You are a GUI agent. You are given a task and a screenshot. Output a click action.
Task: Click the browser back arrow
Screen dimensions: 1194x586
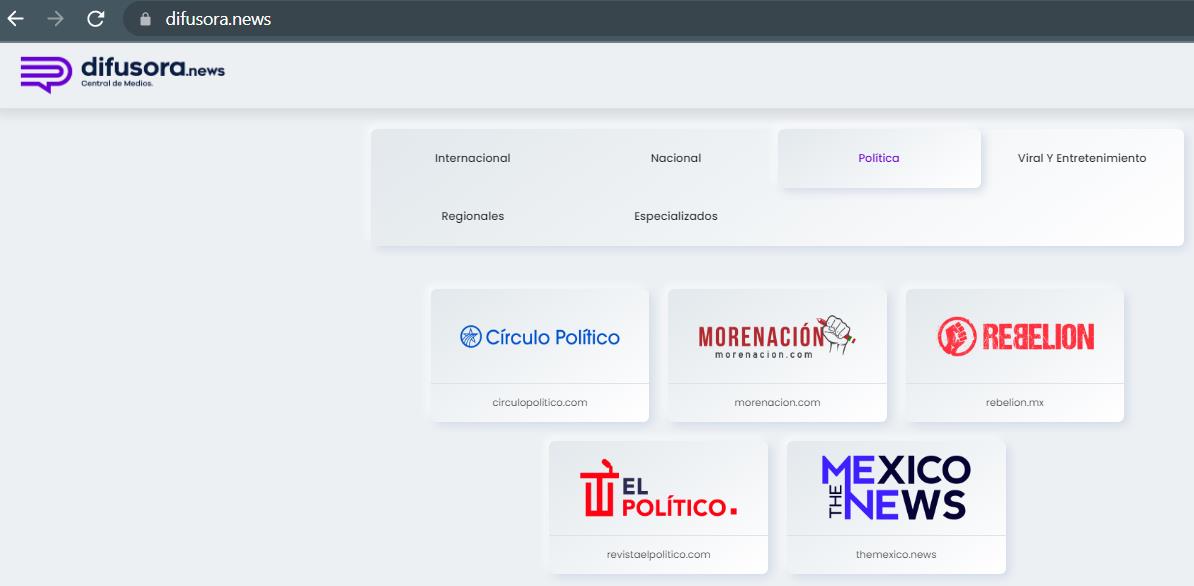(15, 19)
